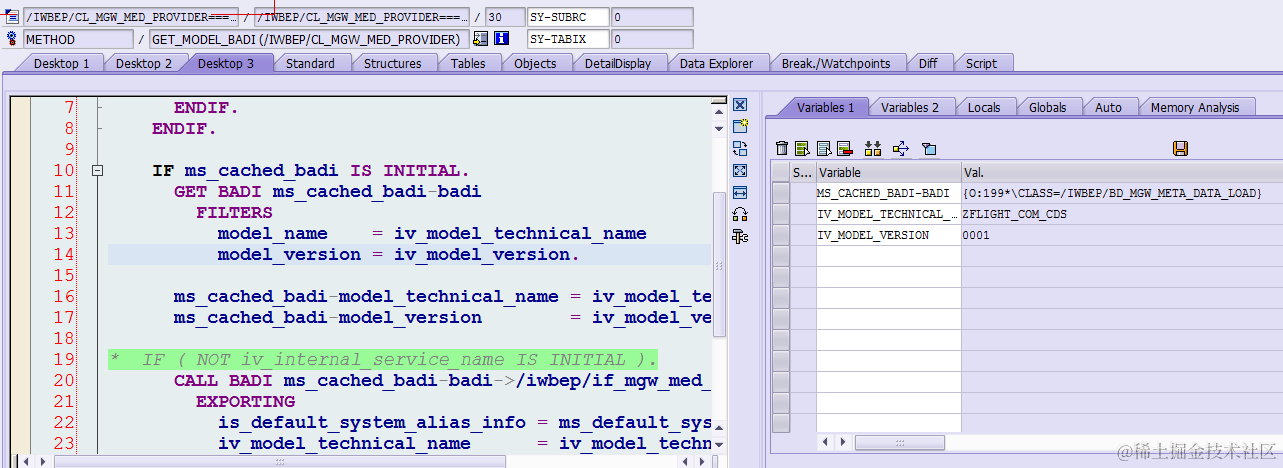The image size is (1283, 468).
Task: Click the new tool icon with yellow star
Action: point(740,126)
